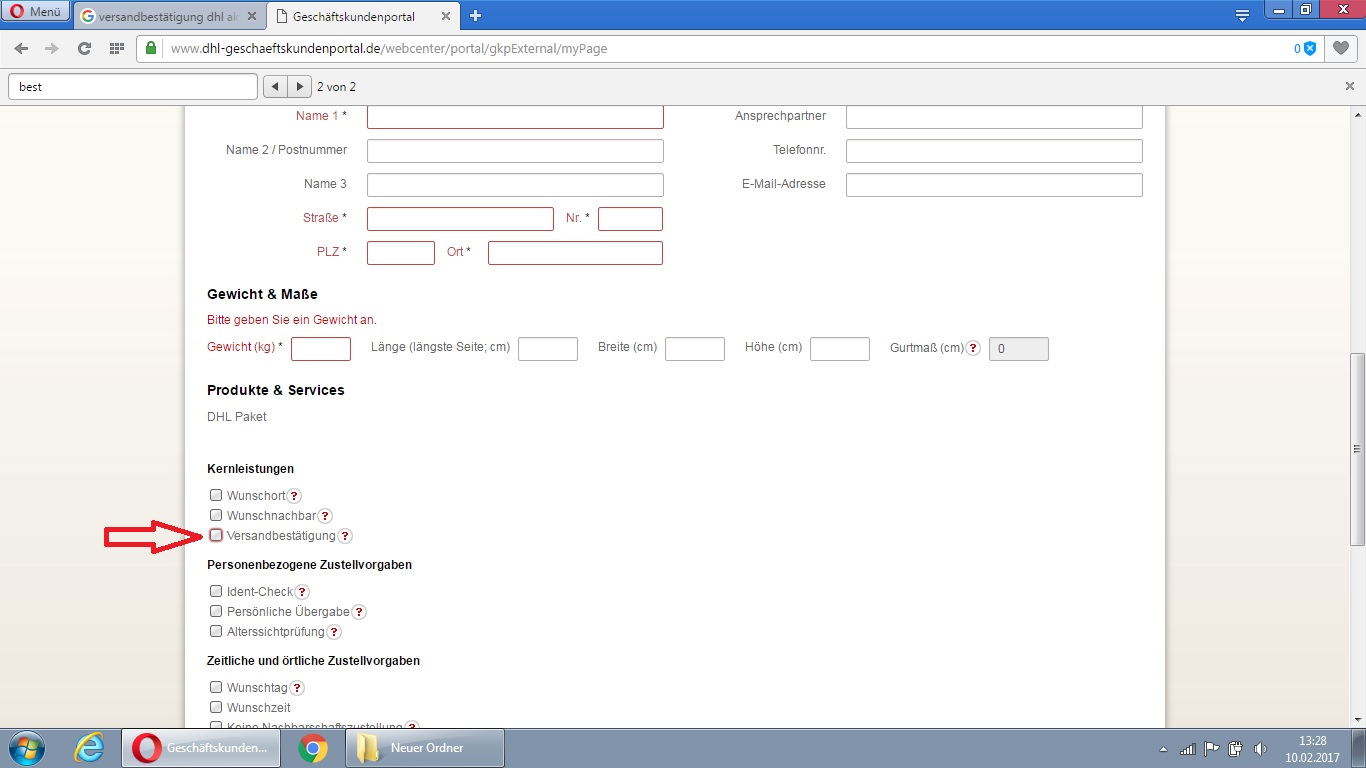Open the Wunschtag help icon
This screenshot has width=1366, height=768.
pos(296,688)
